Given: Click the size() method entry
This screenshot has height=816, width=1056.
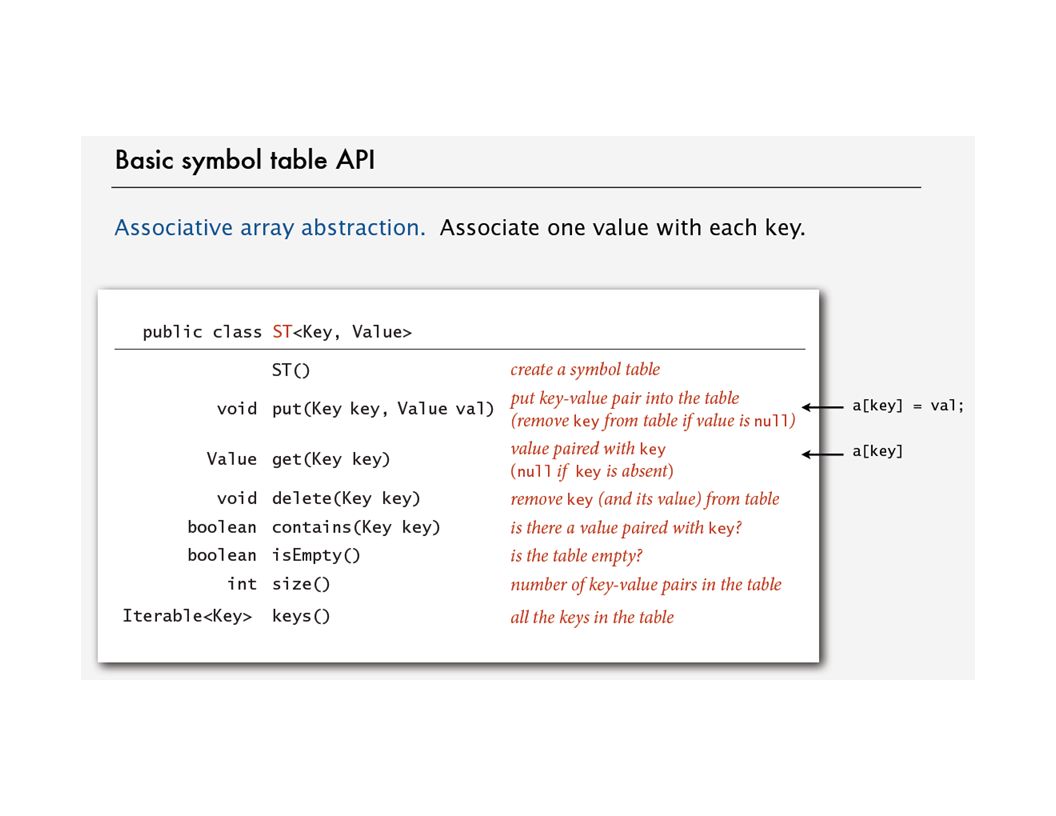Looking at the screenshot, I should (301, 584).
